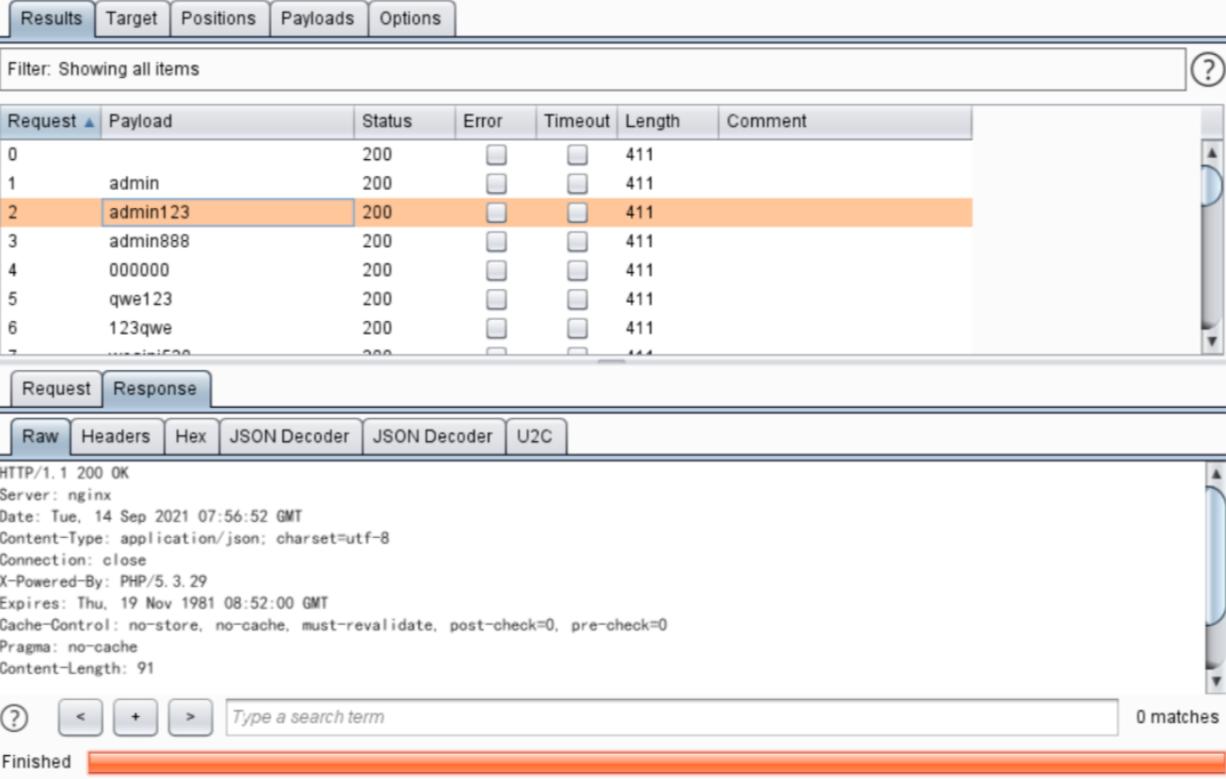Toggle Timeout checkbox for admin123 row

coord(577,213)
